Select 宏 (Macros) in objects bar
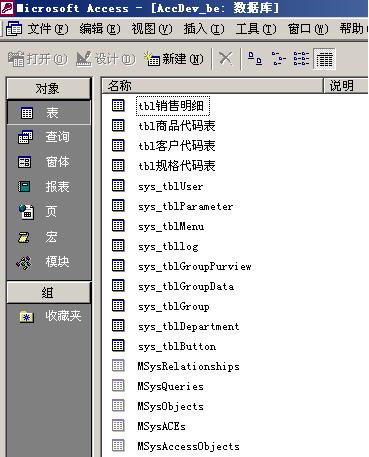369x457 pixels. coord(48,237)
